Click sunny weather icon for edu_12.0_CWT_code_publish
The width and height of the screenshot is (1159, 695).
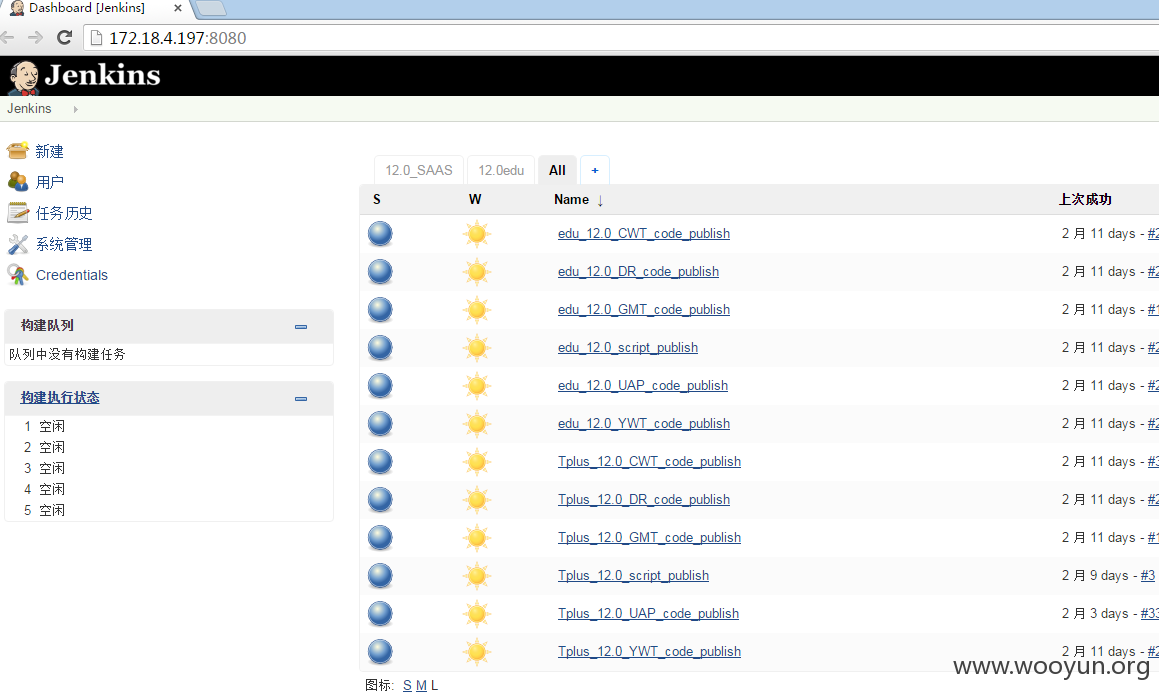coord(477,234)
